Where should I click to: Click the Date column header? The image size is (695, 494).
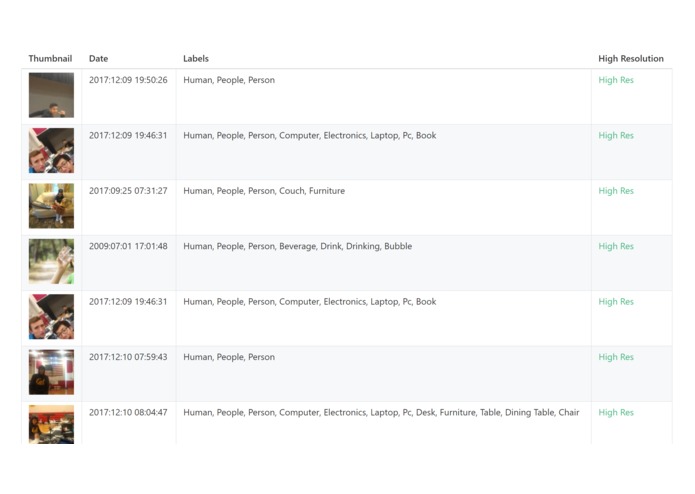[x=98, y=58]
